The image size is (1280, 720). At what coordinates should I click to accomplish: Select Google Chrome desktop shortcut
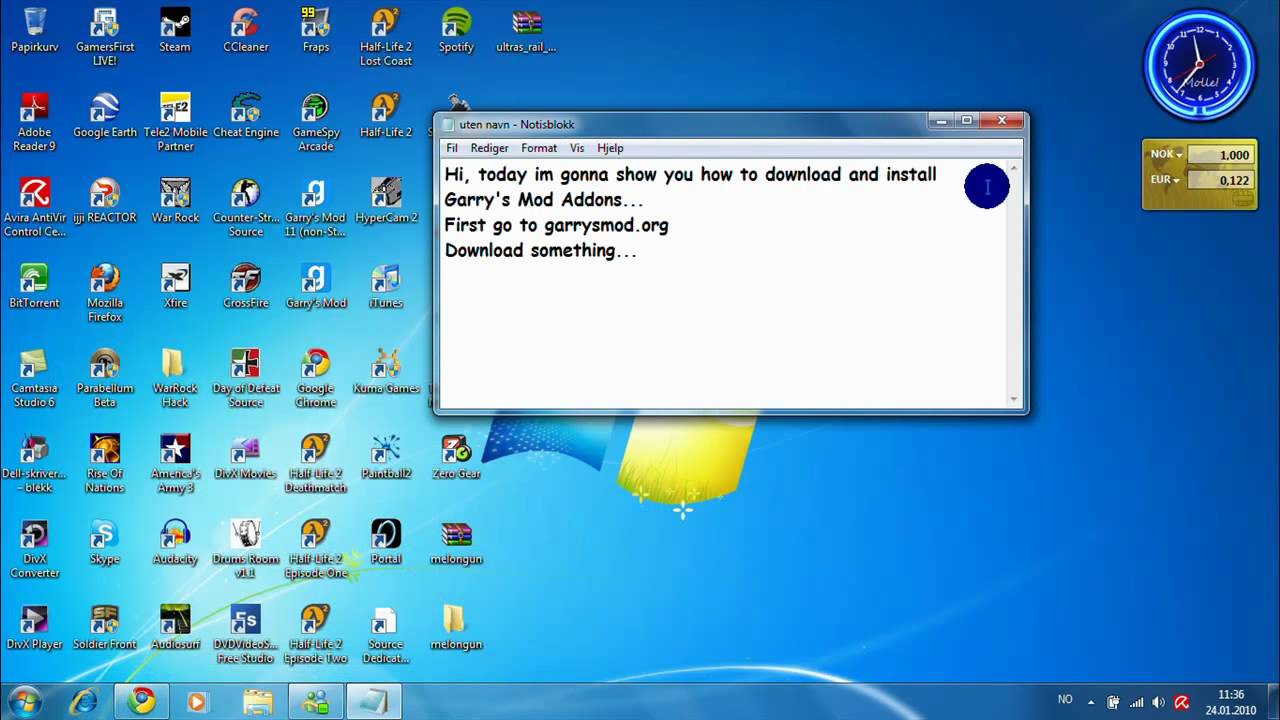316,378
